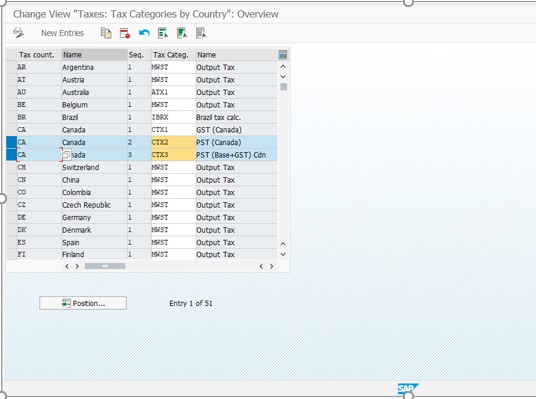Click the CTX2 tax category field

[x=173, y=142]
